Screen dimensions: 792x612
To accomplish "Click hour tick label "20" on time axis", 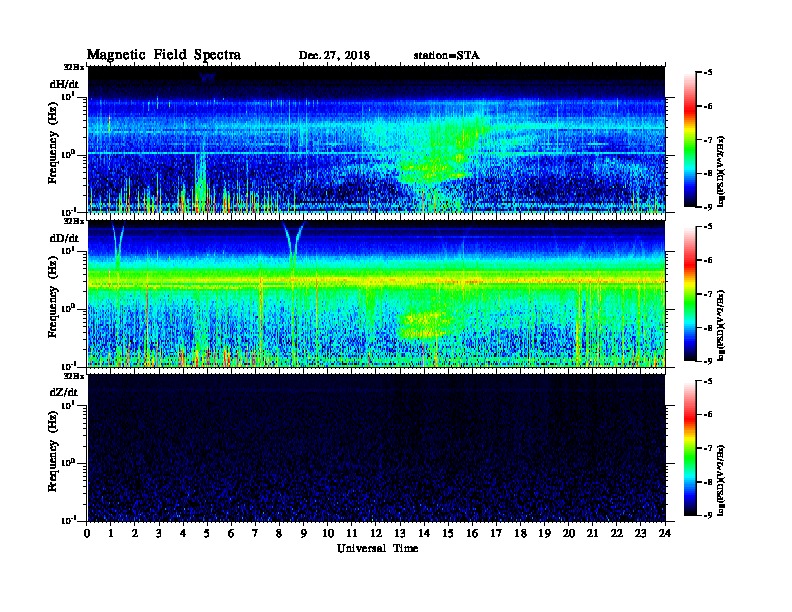I will pyautogui.click(x=568, y=533).
